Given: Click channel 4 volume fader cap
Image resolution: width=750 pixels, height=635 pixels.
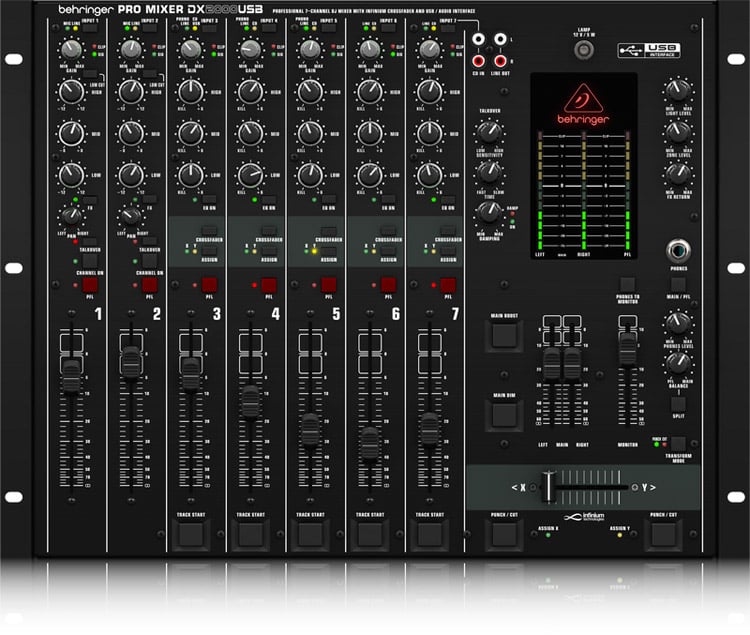Looking at the screenshot, I should [250, 403].
